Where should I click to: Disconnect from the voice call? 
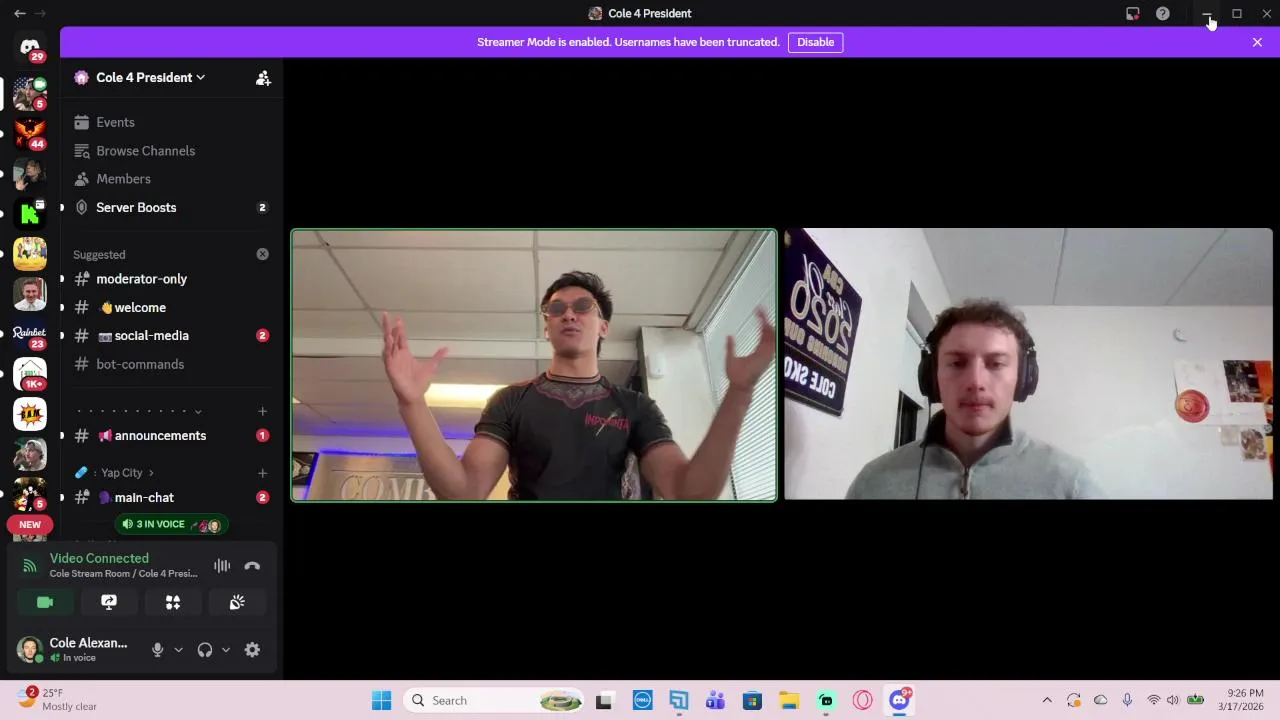coord(252,566)
